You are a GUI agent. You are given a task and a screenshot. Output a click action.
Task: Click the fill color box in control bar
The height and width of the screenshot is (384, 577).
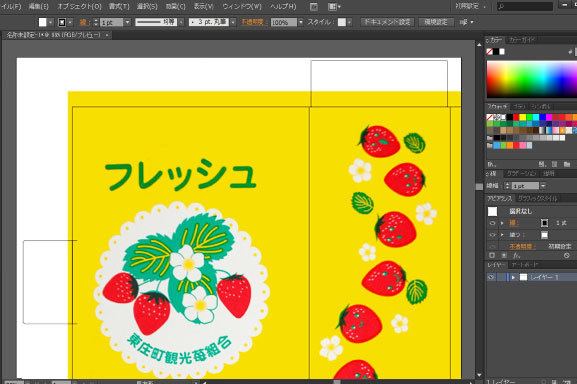click(43, 22)
